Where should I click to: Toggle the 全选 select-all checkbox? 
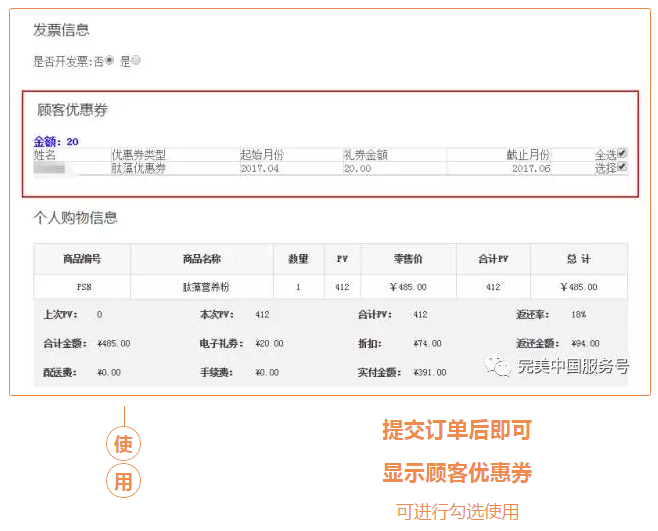pos(622,154)
